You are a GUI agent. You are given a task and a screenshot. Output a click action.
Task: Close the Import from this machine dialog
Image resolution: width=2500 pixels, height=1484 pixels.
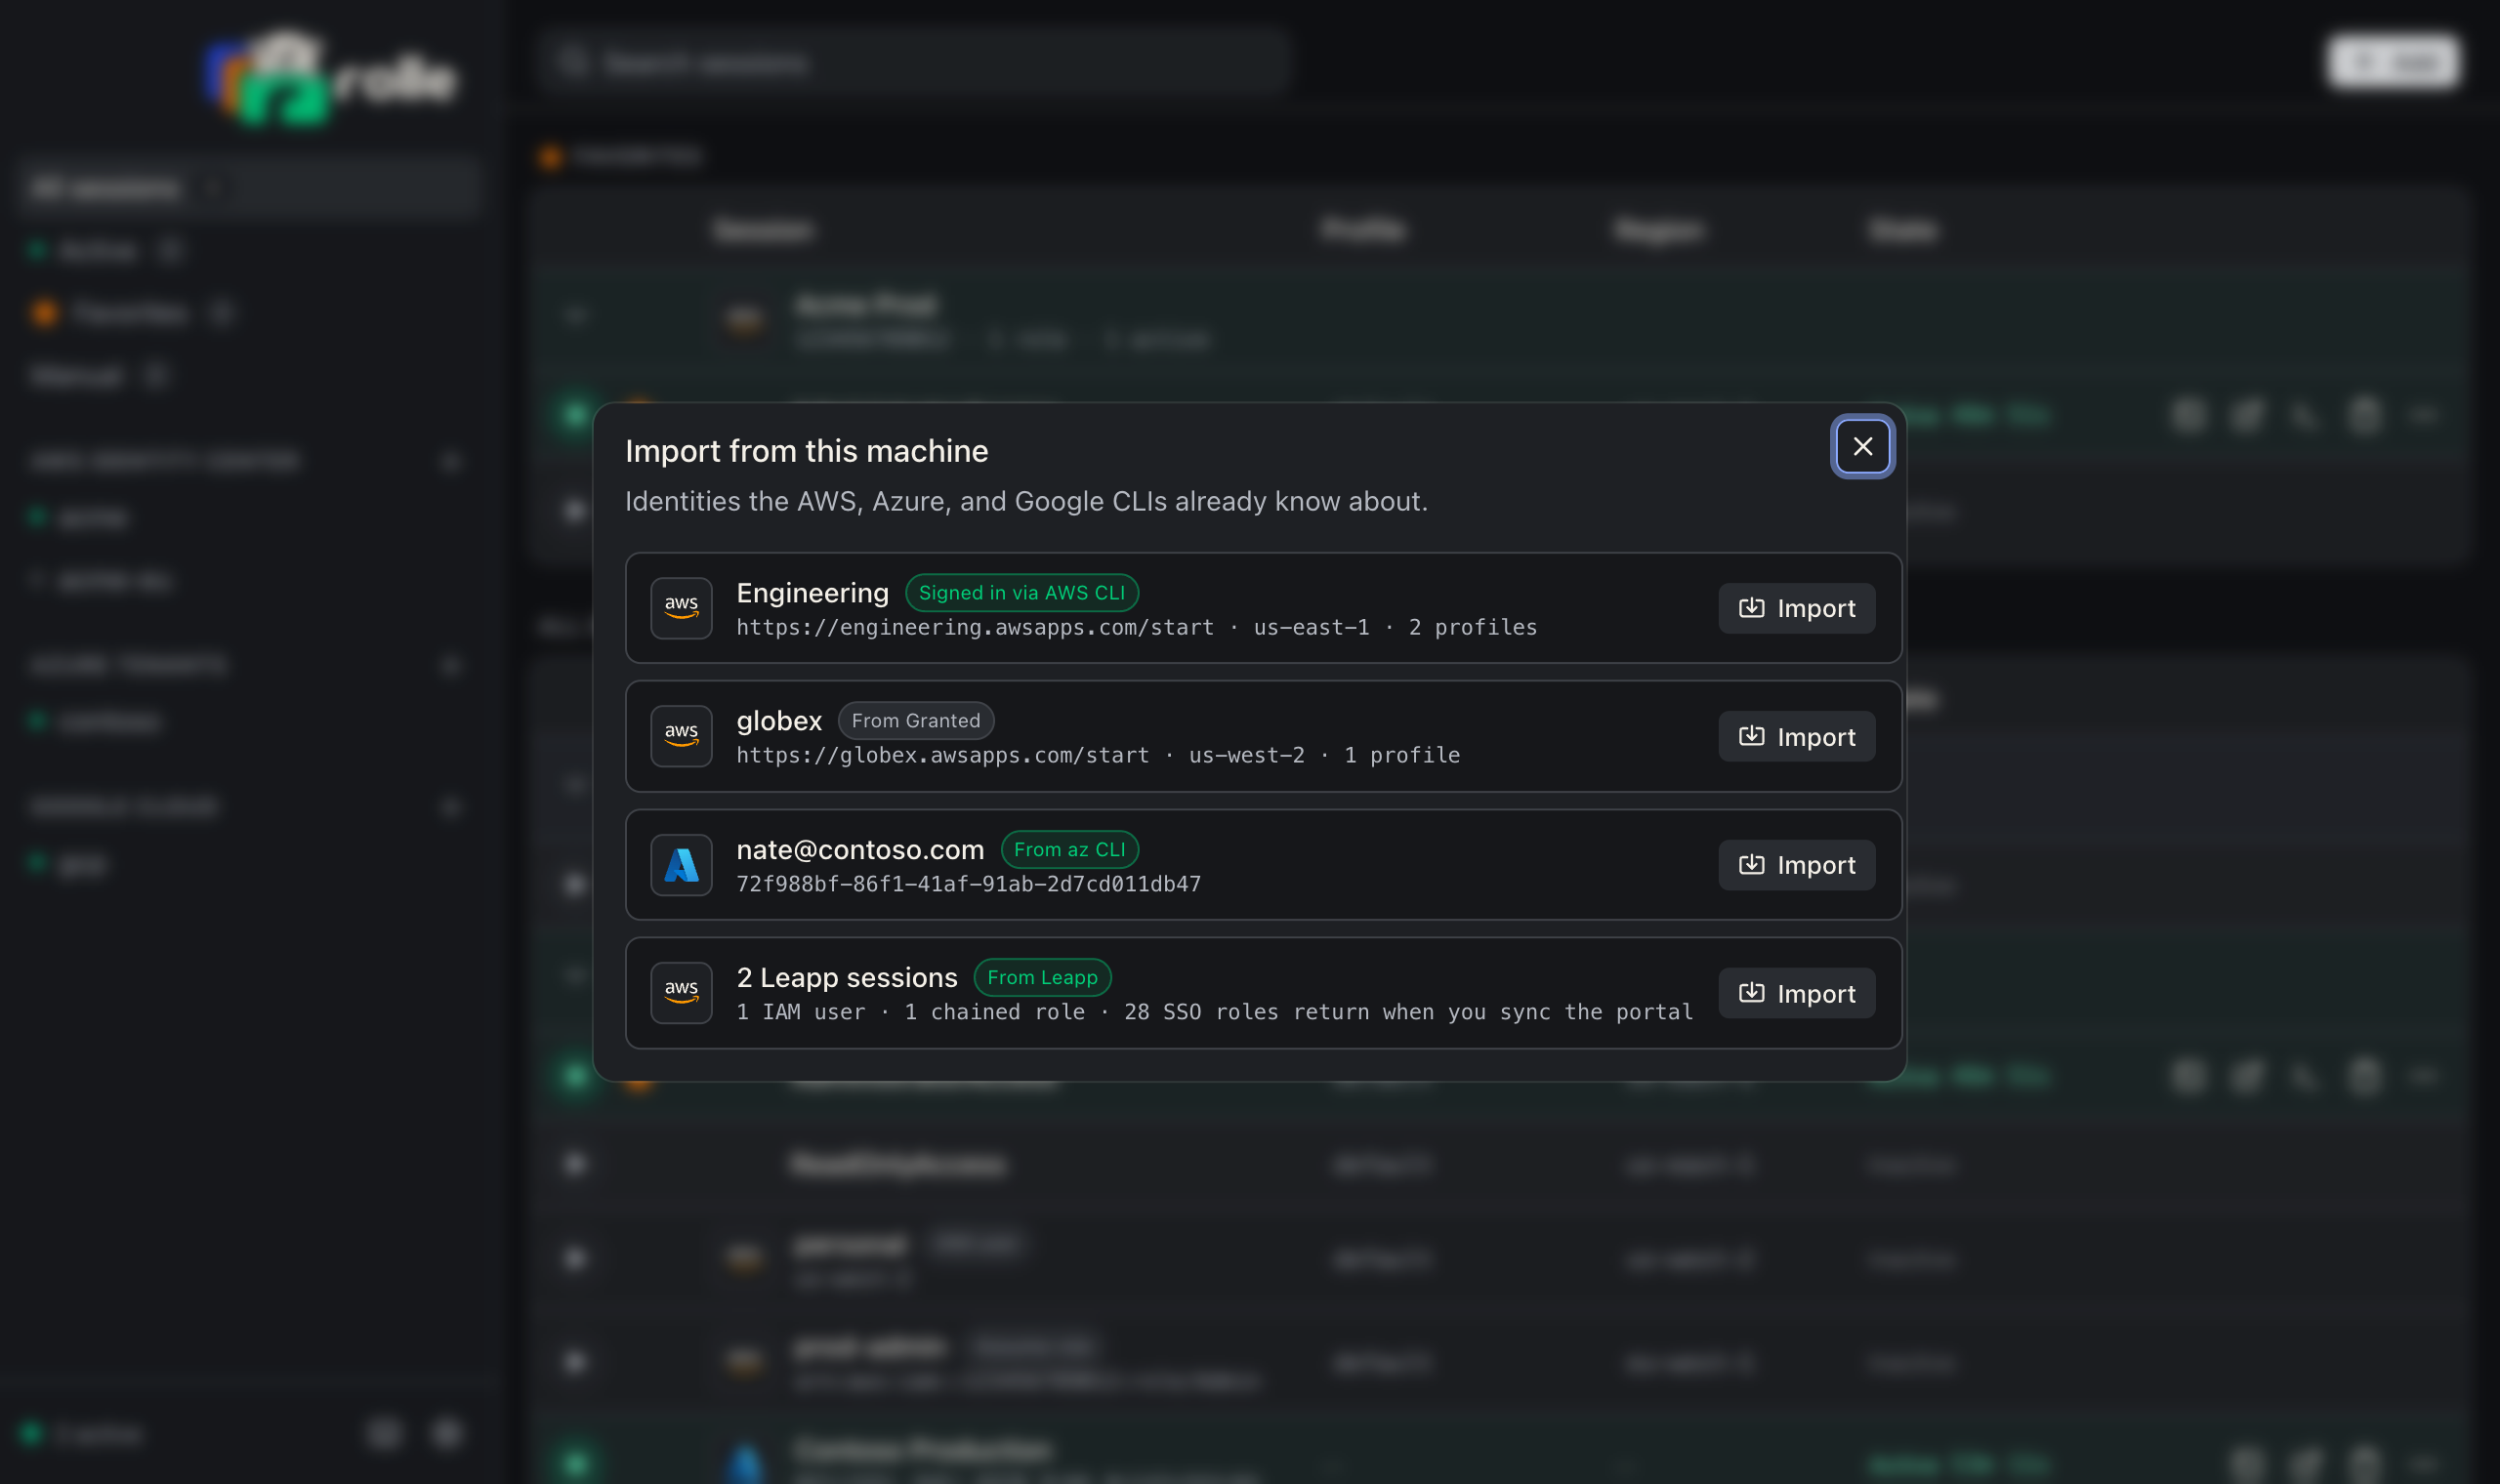coord(1862,446)
